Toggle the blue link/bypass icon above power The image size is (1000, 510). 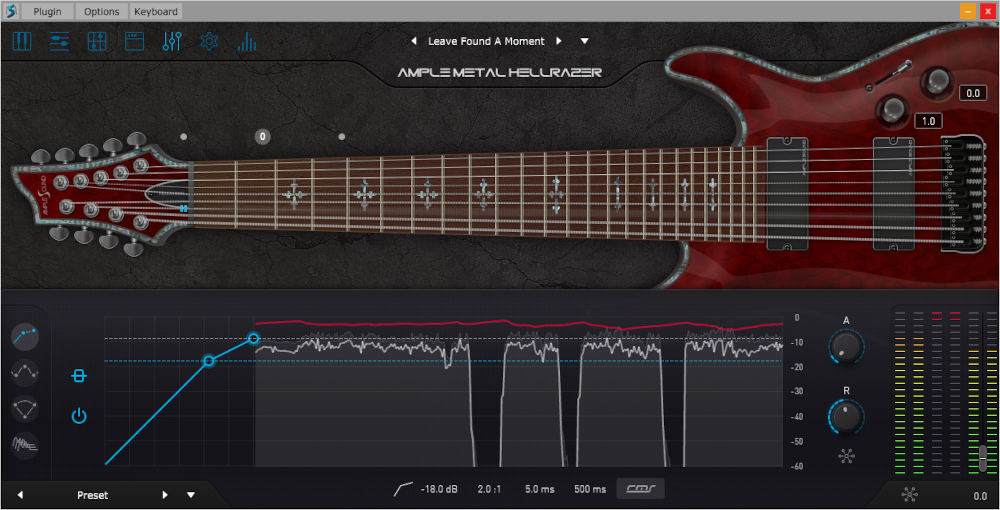pos(78,376)
